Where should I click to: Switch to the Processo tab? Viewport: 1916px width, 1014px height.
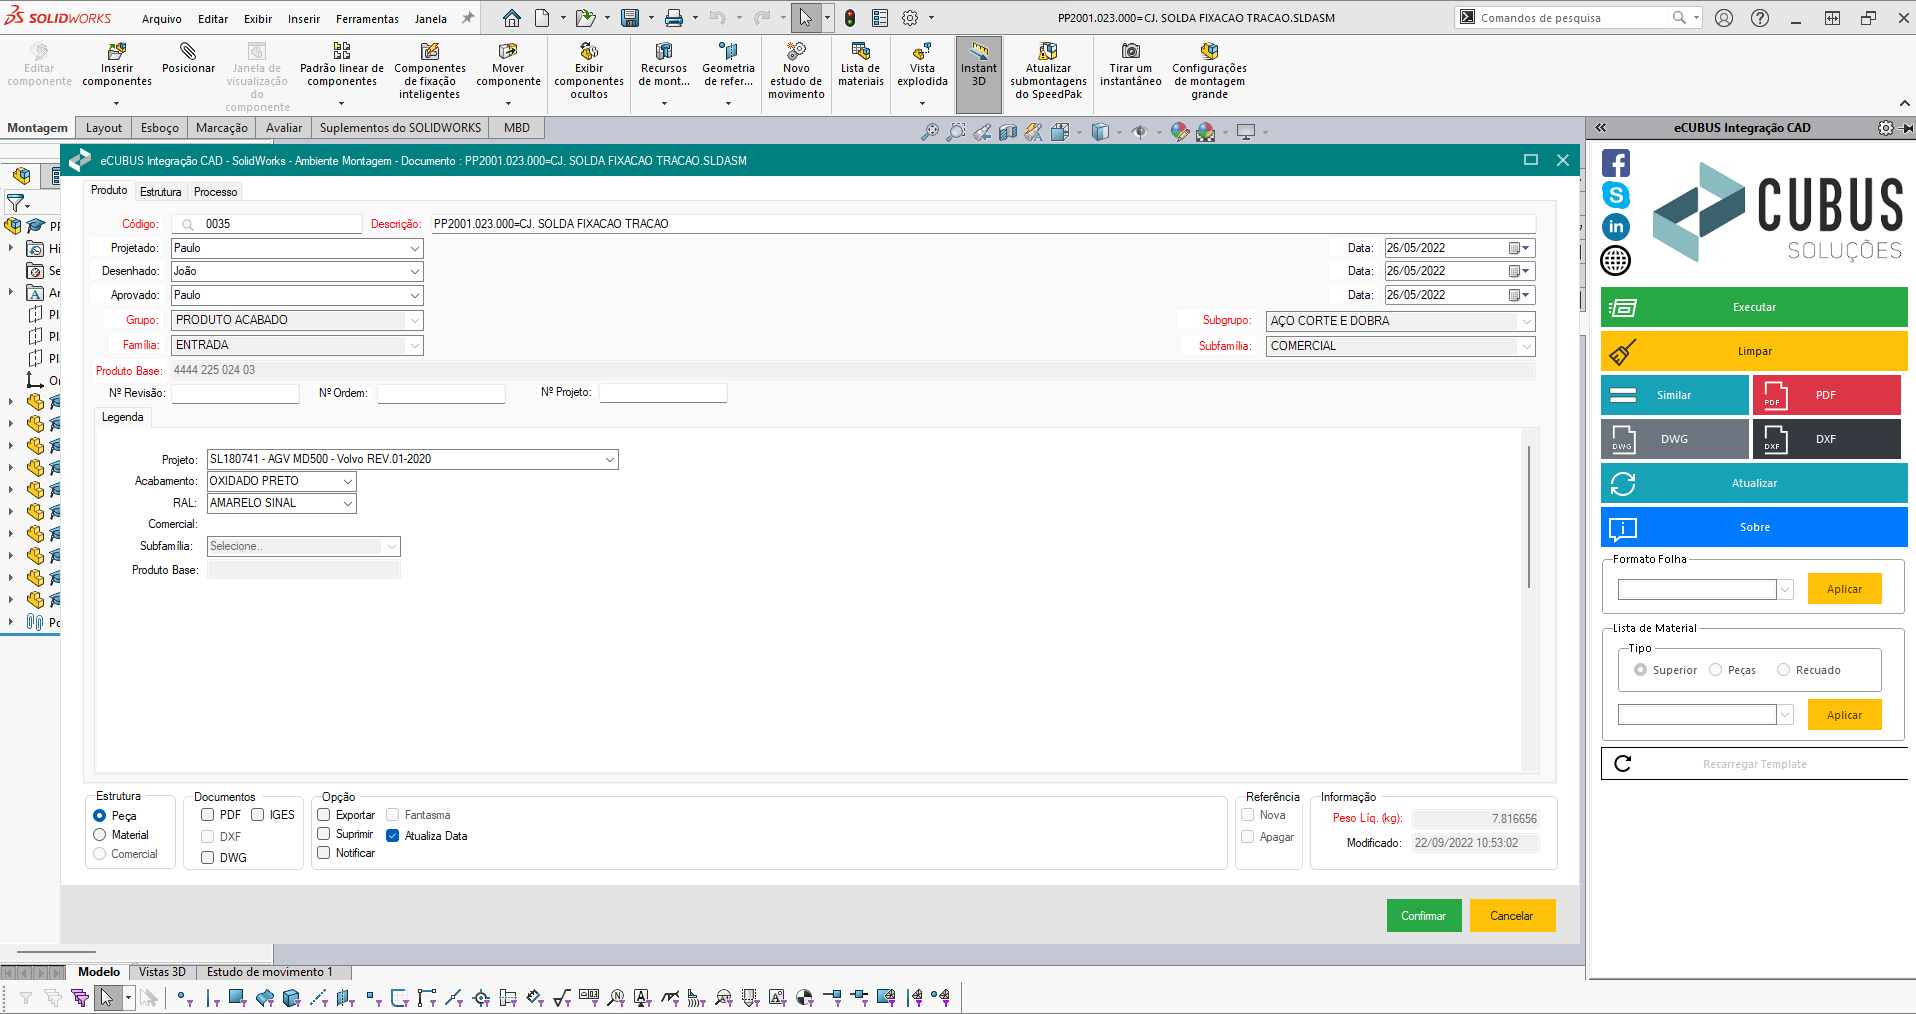pos(216,192)
